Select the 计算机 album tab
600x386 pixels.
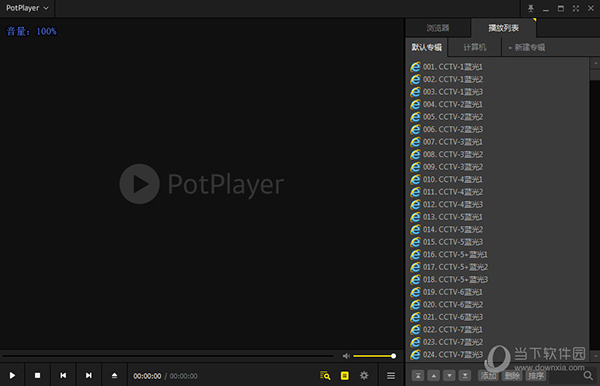474,47
